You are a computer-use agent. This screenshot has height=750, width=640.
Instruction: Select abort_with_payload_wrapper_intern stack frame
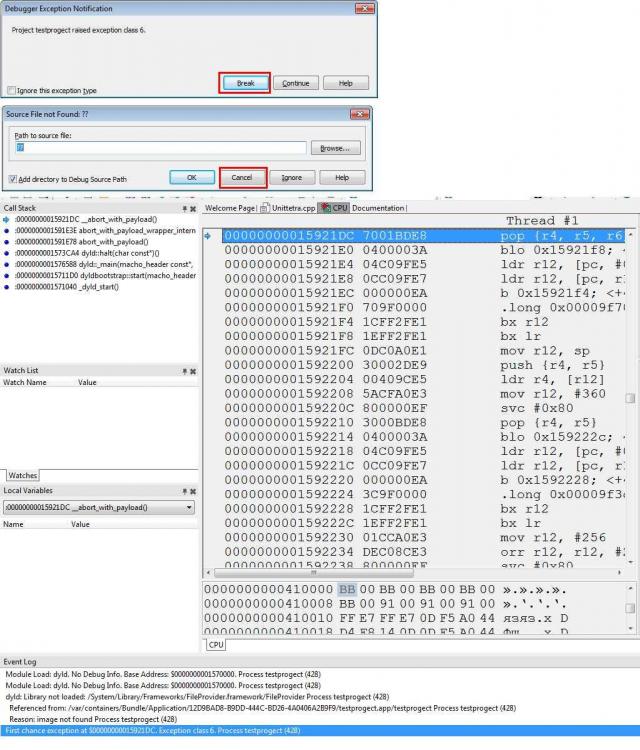click(x=105, y=231)
